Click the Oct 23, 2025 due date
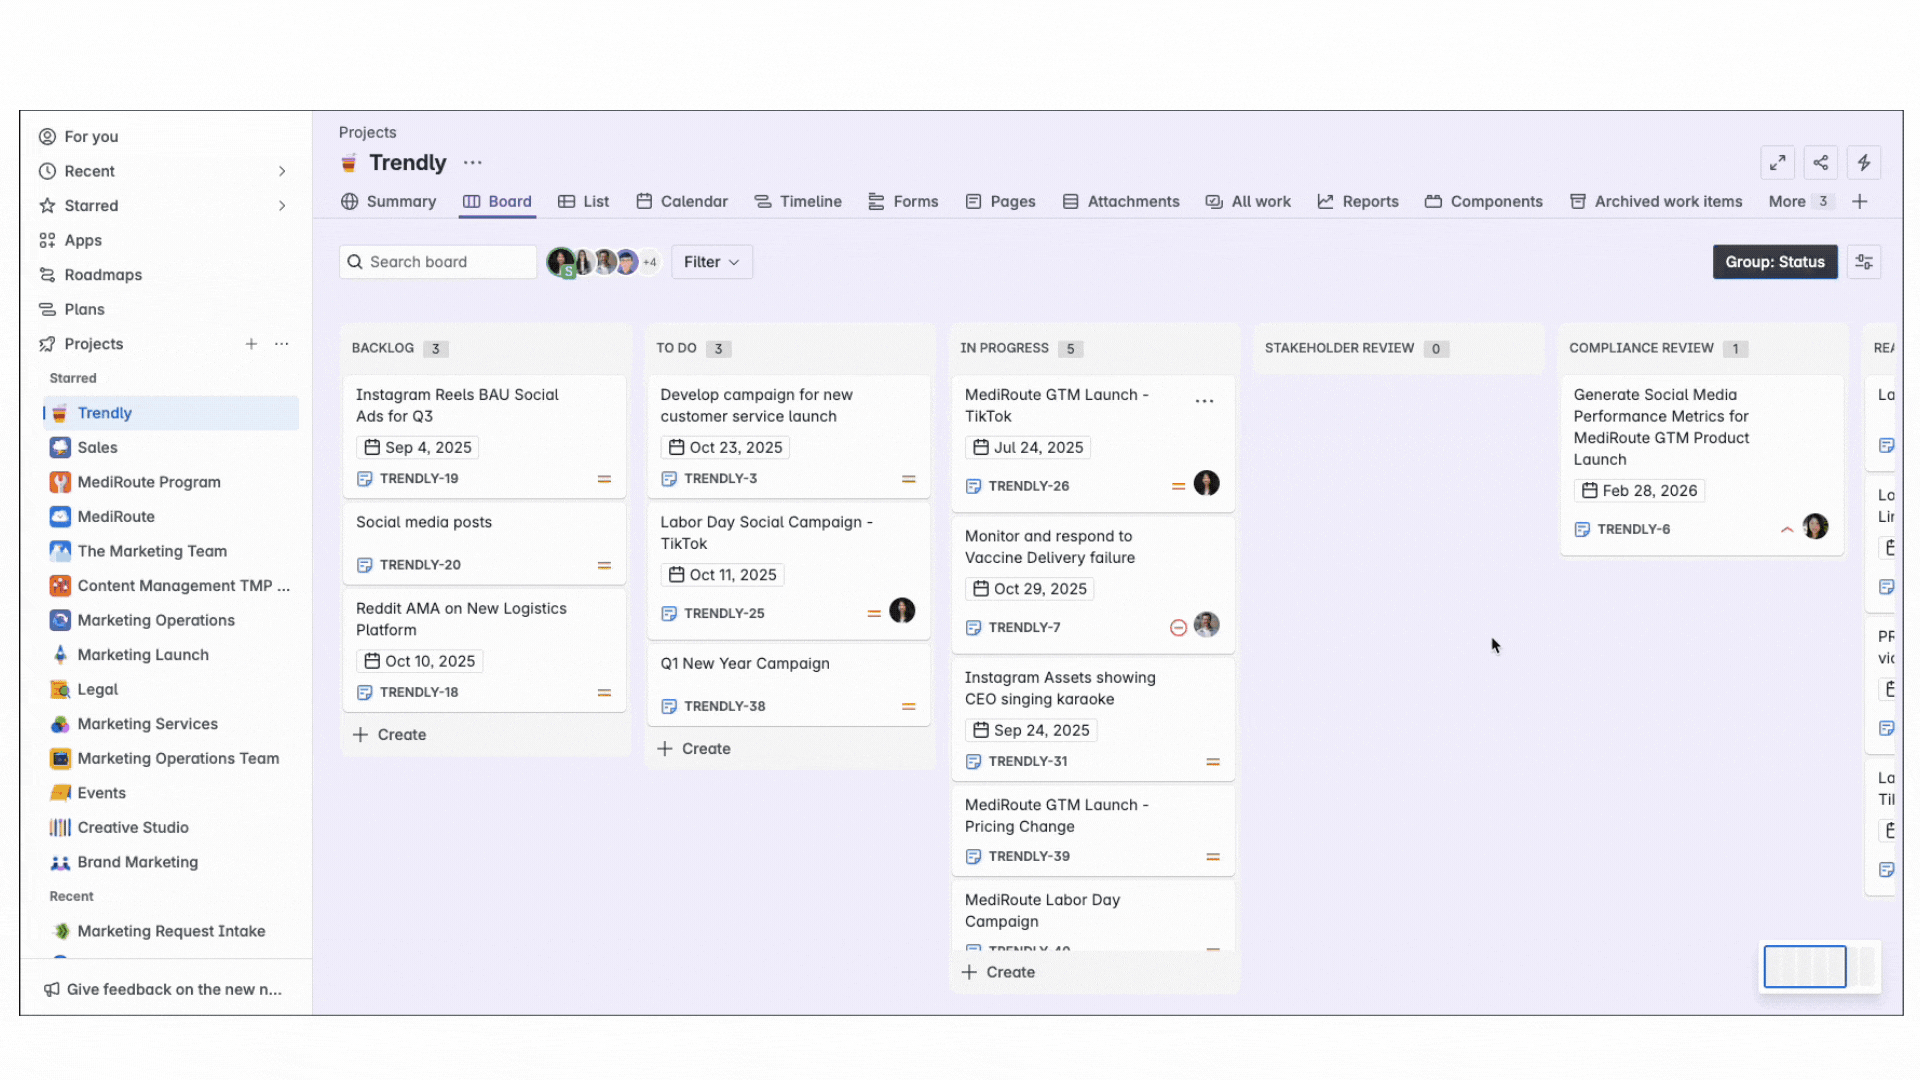The image size is (1920, 1080). click(x=726, y=448)
